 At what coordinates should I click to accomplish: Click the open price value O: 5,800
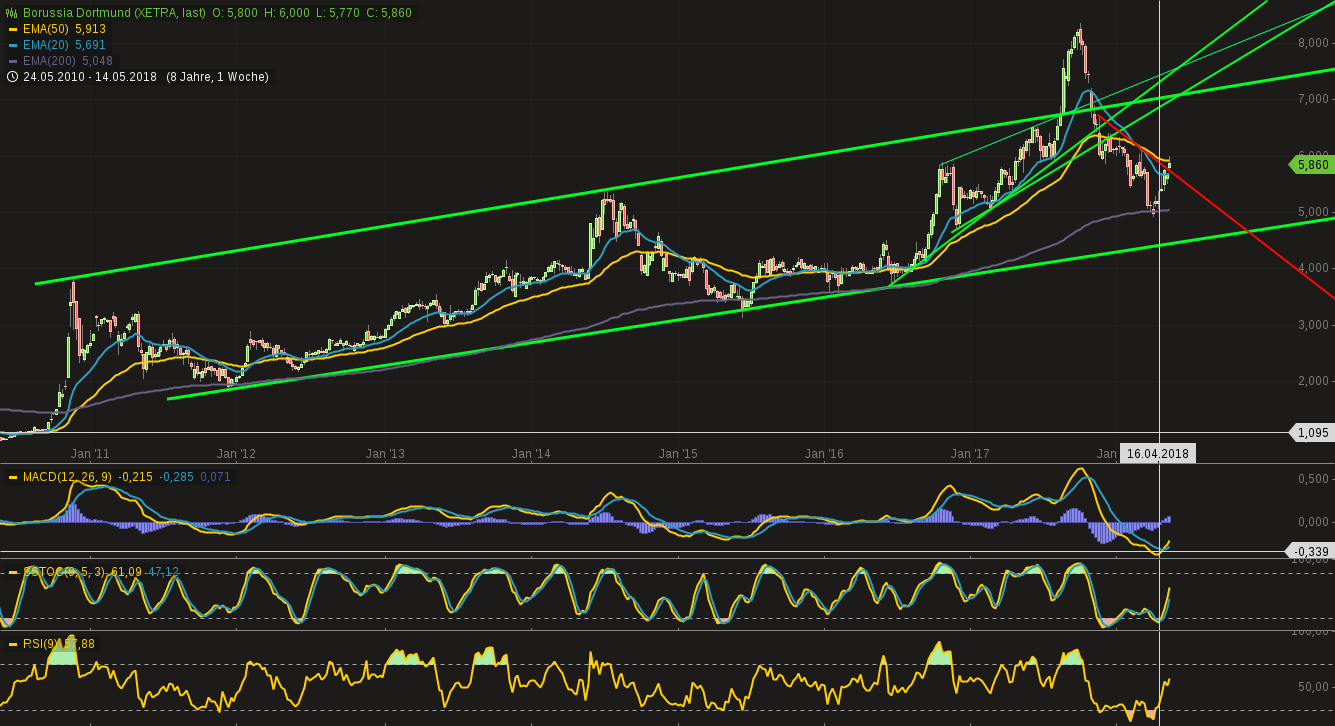click(x=235, y=13)
